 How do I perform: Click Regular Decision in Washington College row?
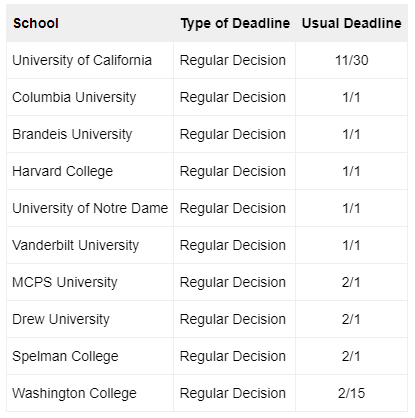pos(235,393)
